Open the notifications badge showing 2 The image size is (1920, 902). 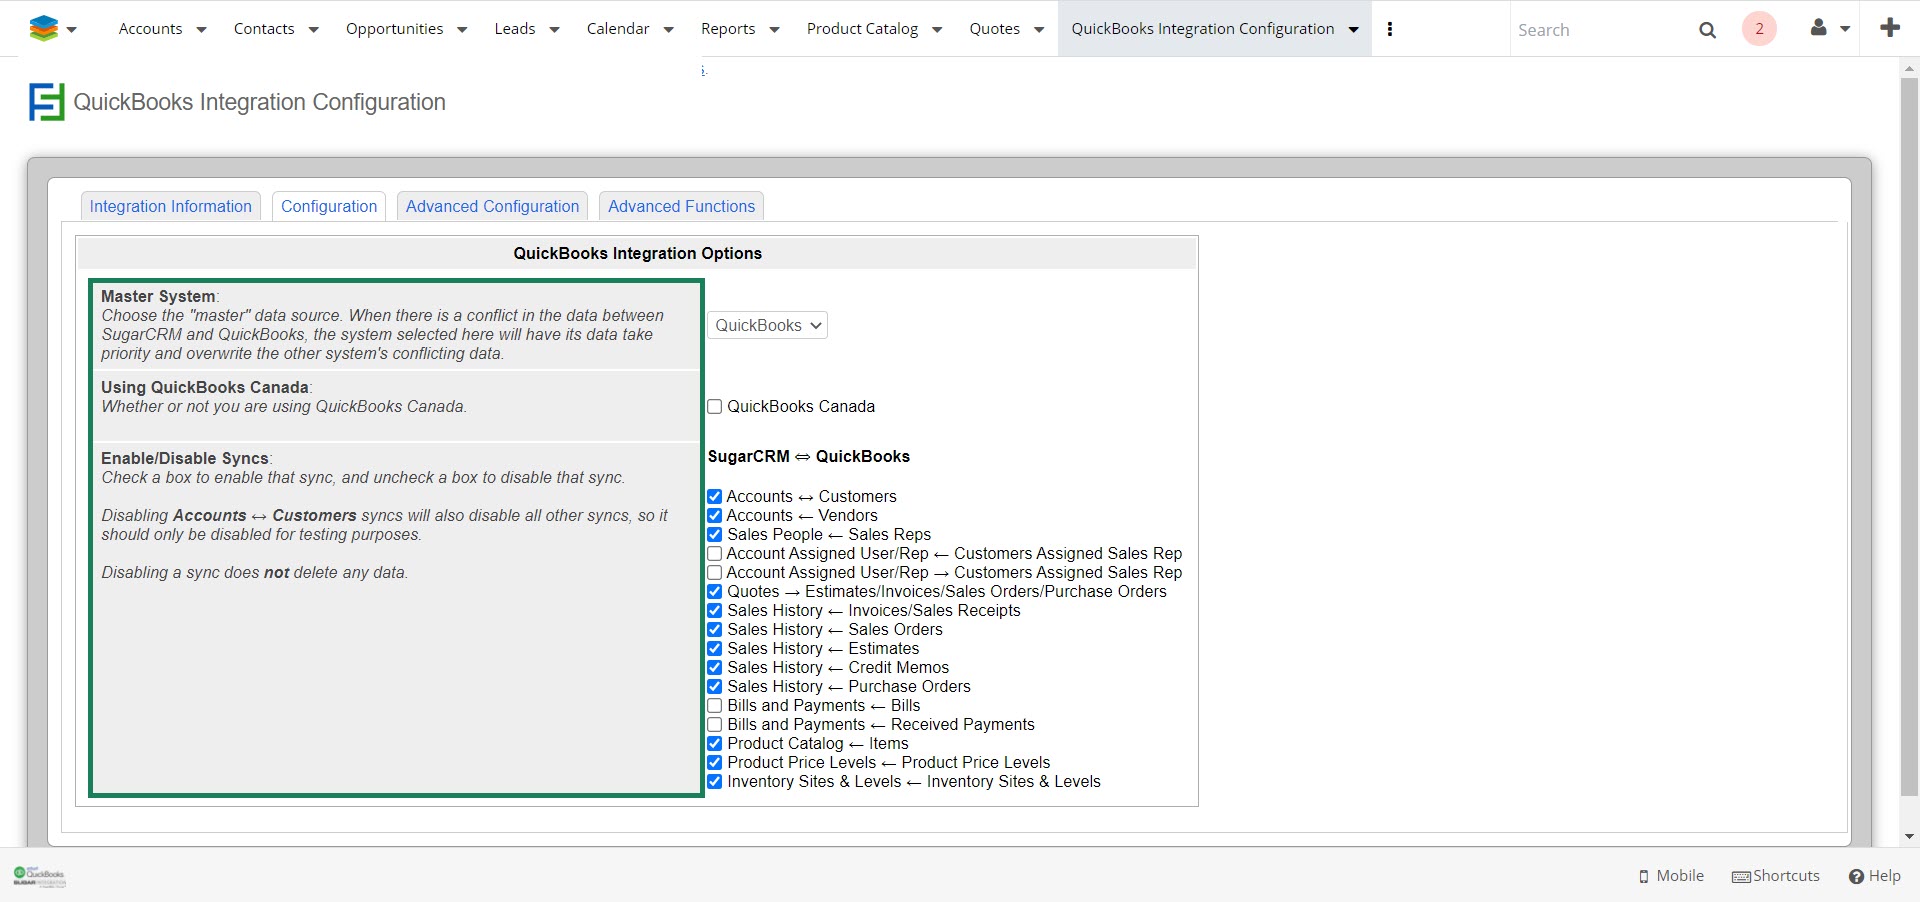pyautogui.click(x=1759, y=29)
